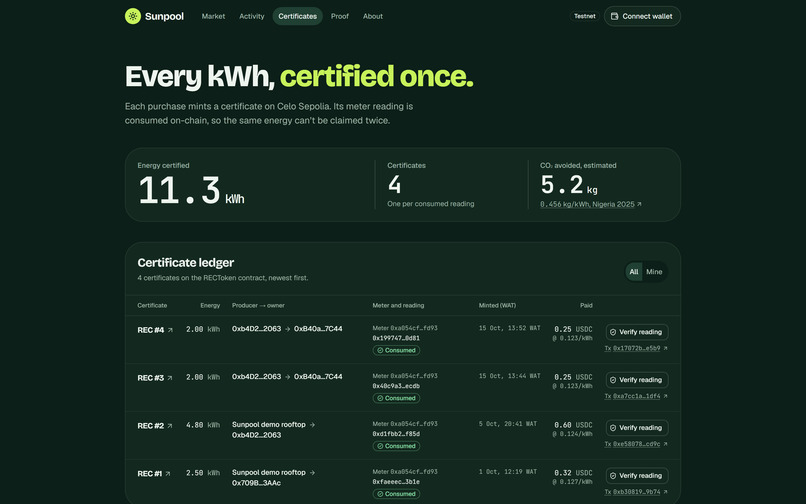Click the Meter and reading column header

tap(398, 305)
